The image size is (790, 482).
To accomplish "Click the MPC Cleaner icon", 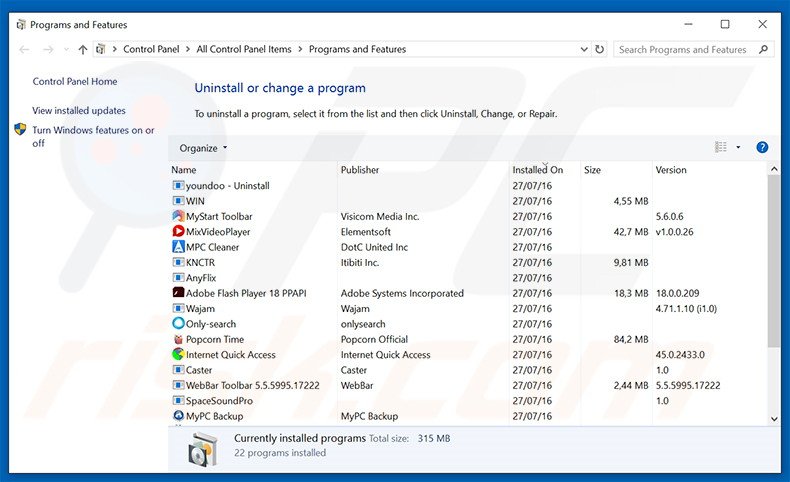I will pos(178,247).
